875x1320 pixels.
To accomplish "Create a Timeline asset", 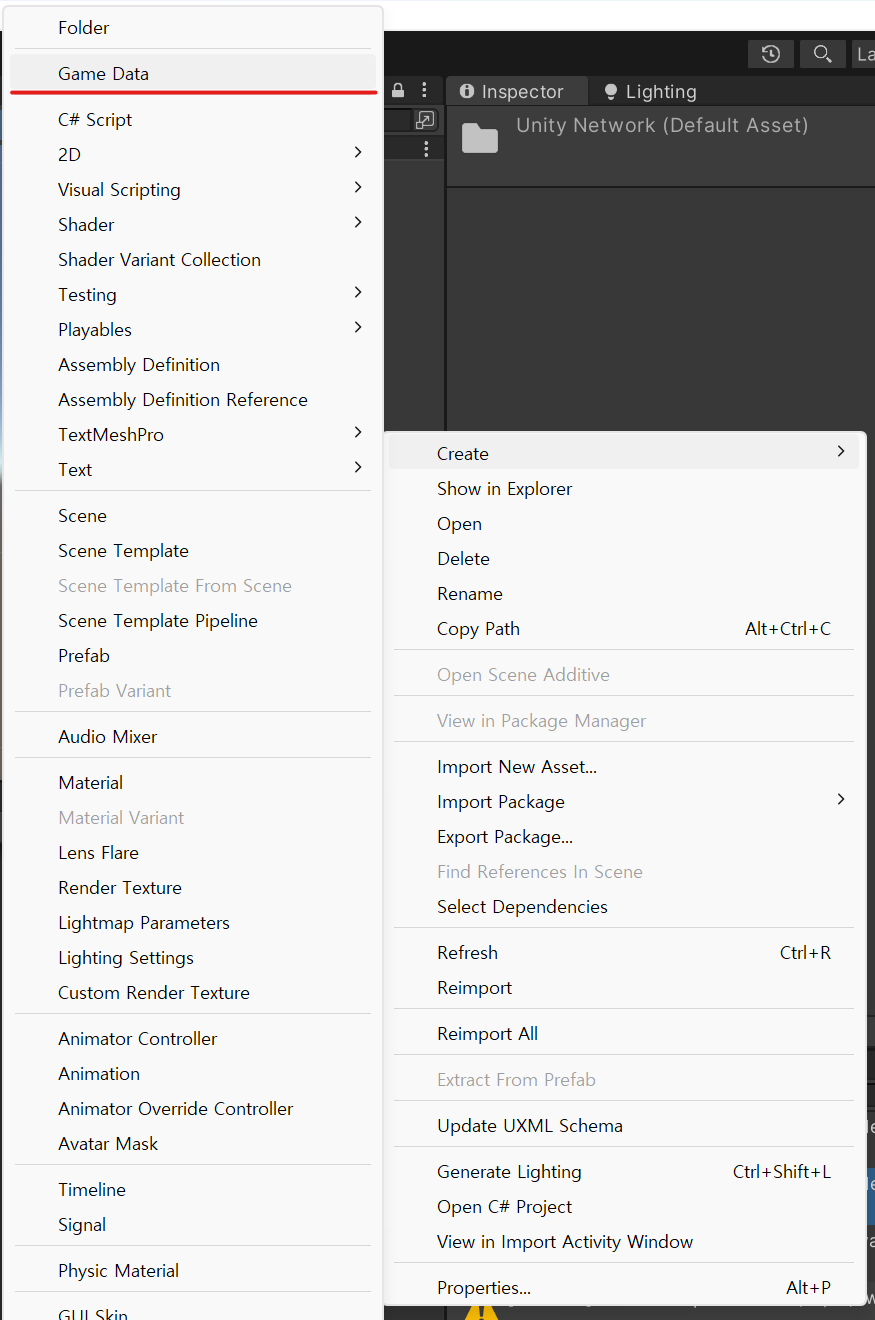I will coord(193,1190).
